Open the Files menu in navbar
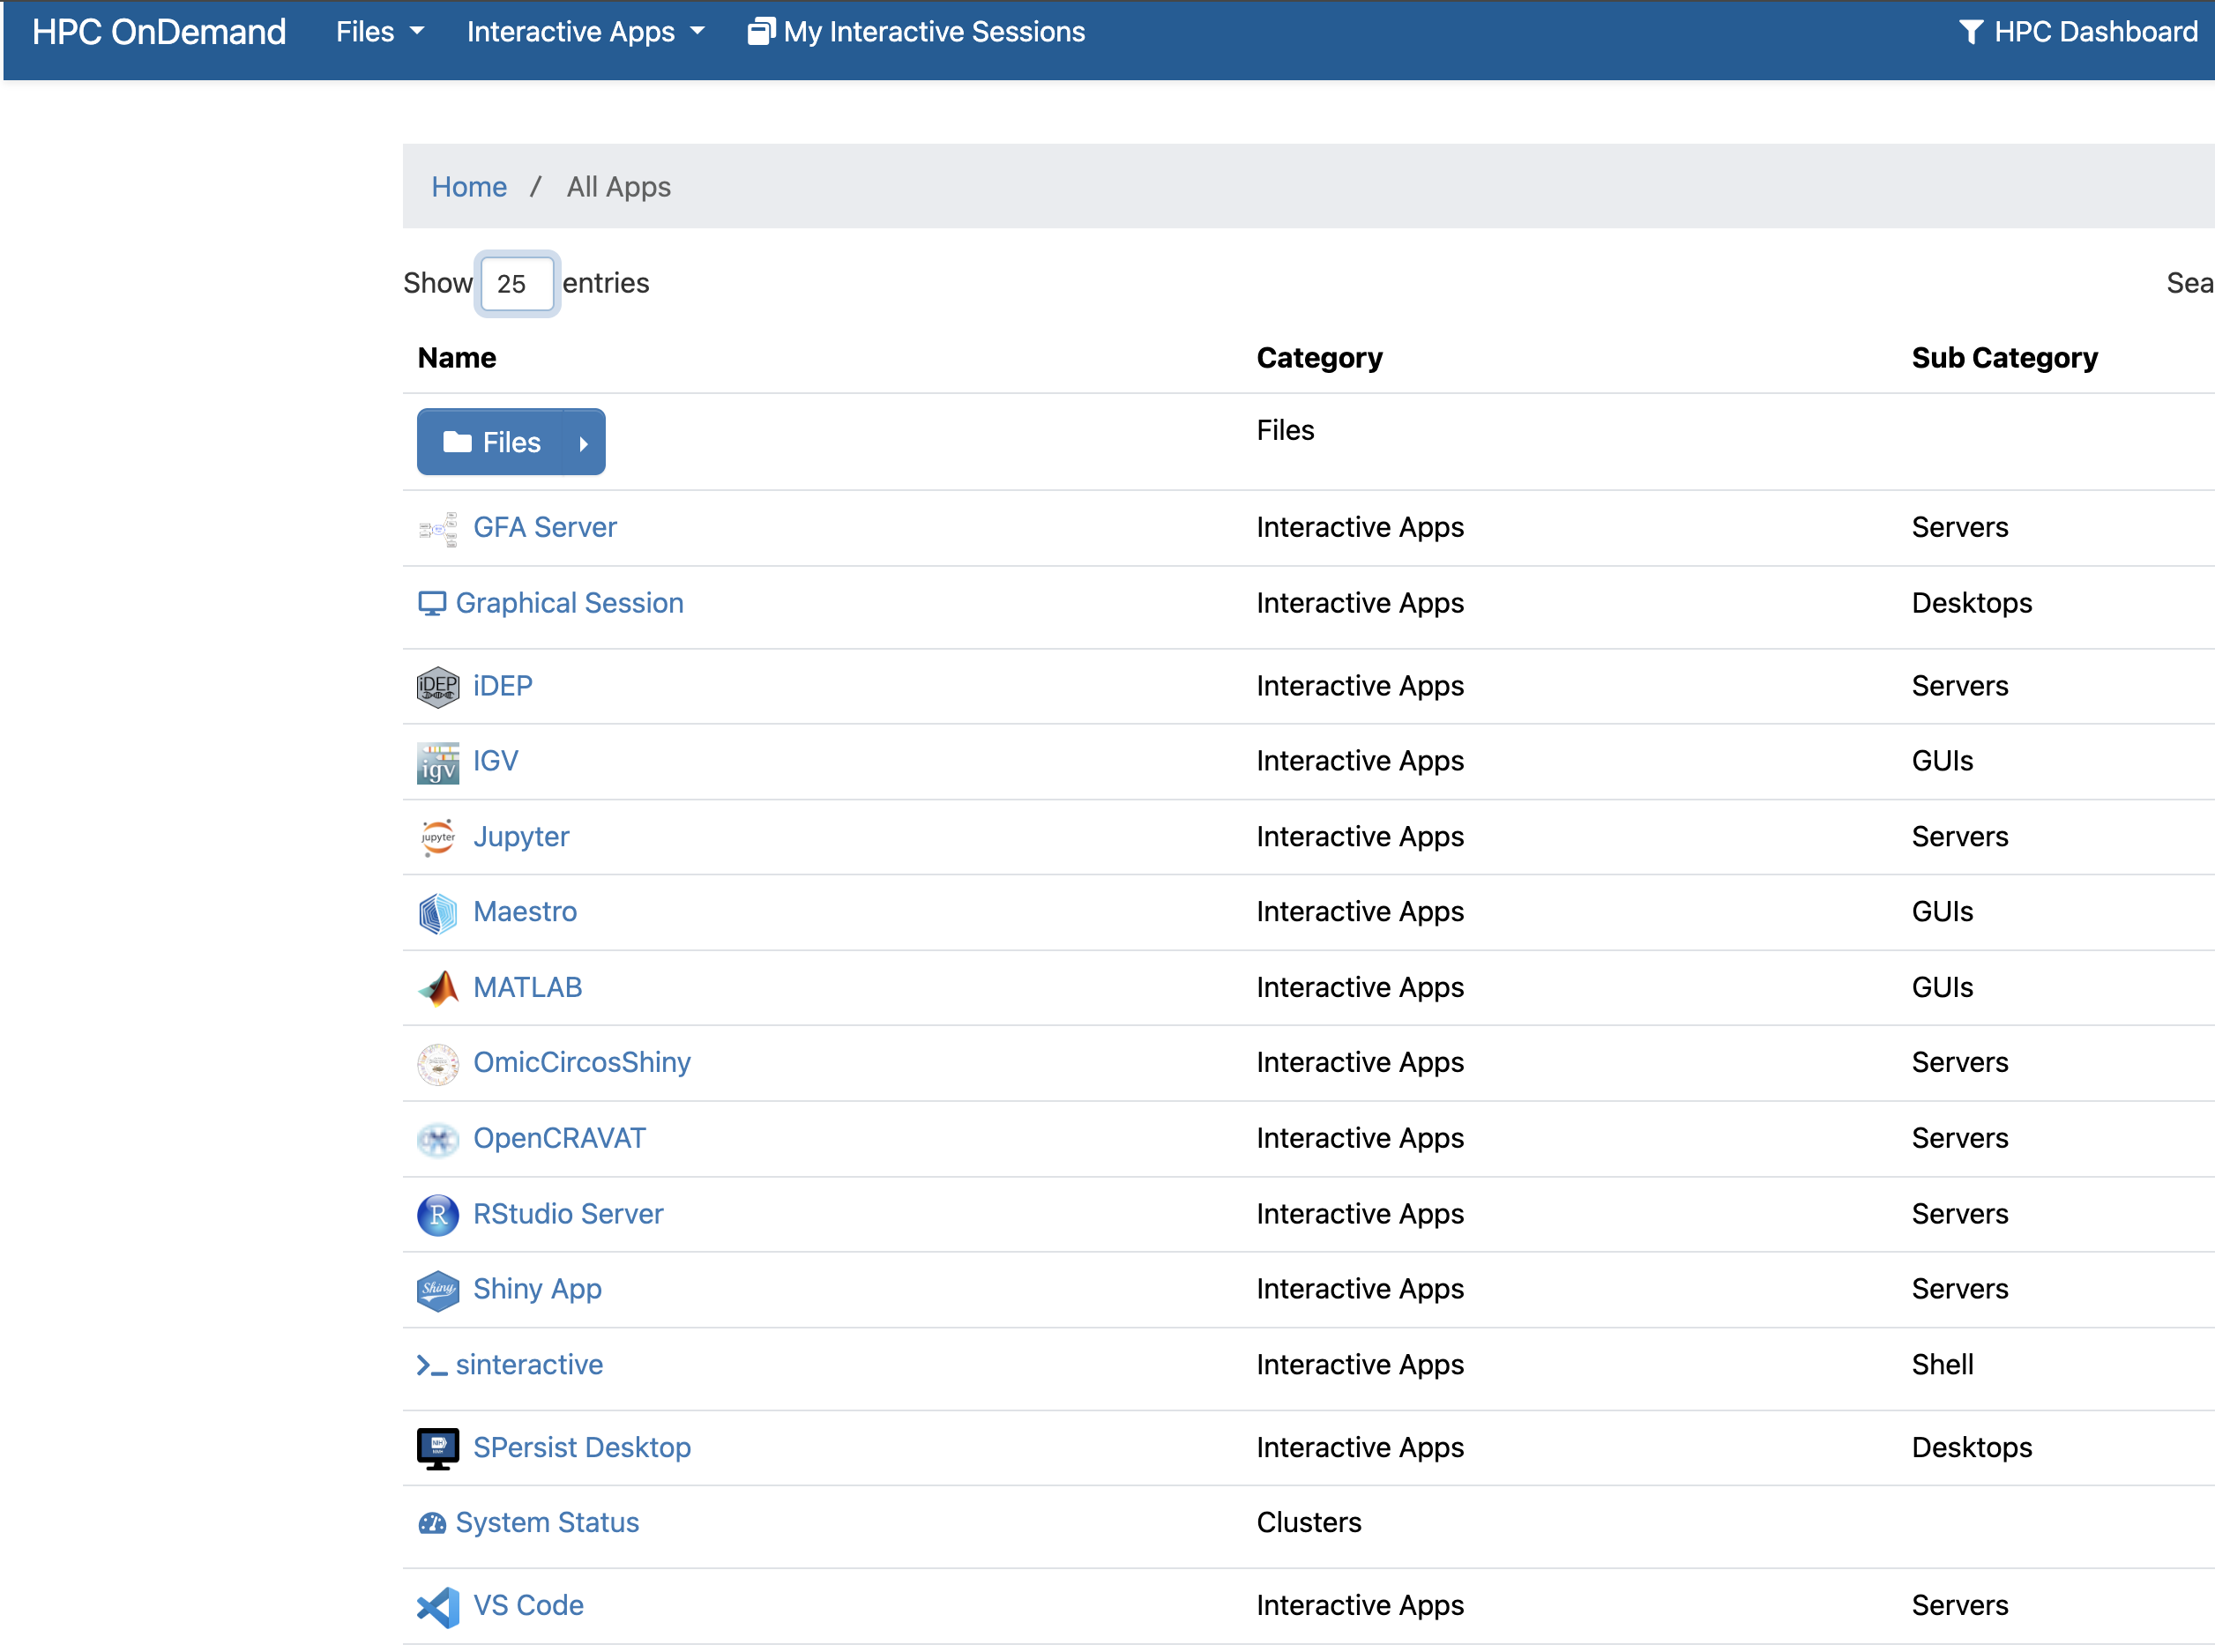The width and height of the screenshot is (2215, 1652). pyautogui.click(x=380, y=32)
